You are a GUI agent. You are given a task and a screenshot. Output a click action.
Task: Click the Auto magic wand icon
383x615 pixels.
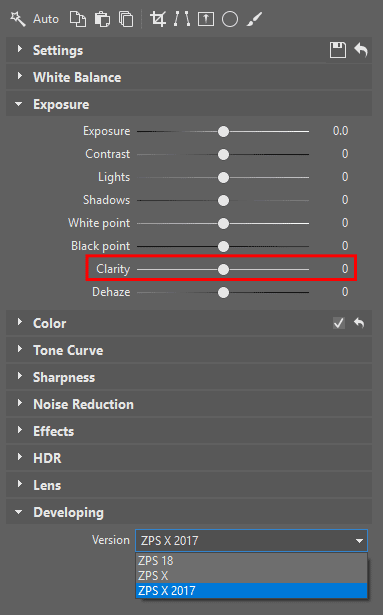click(x=18, y=18)
